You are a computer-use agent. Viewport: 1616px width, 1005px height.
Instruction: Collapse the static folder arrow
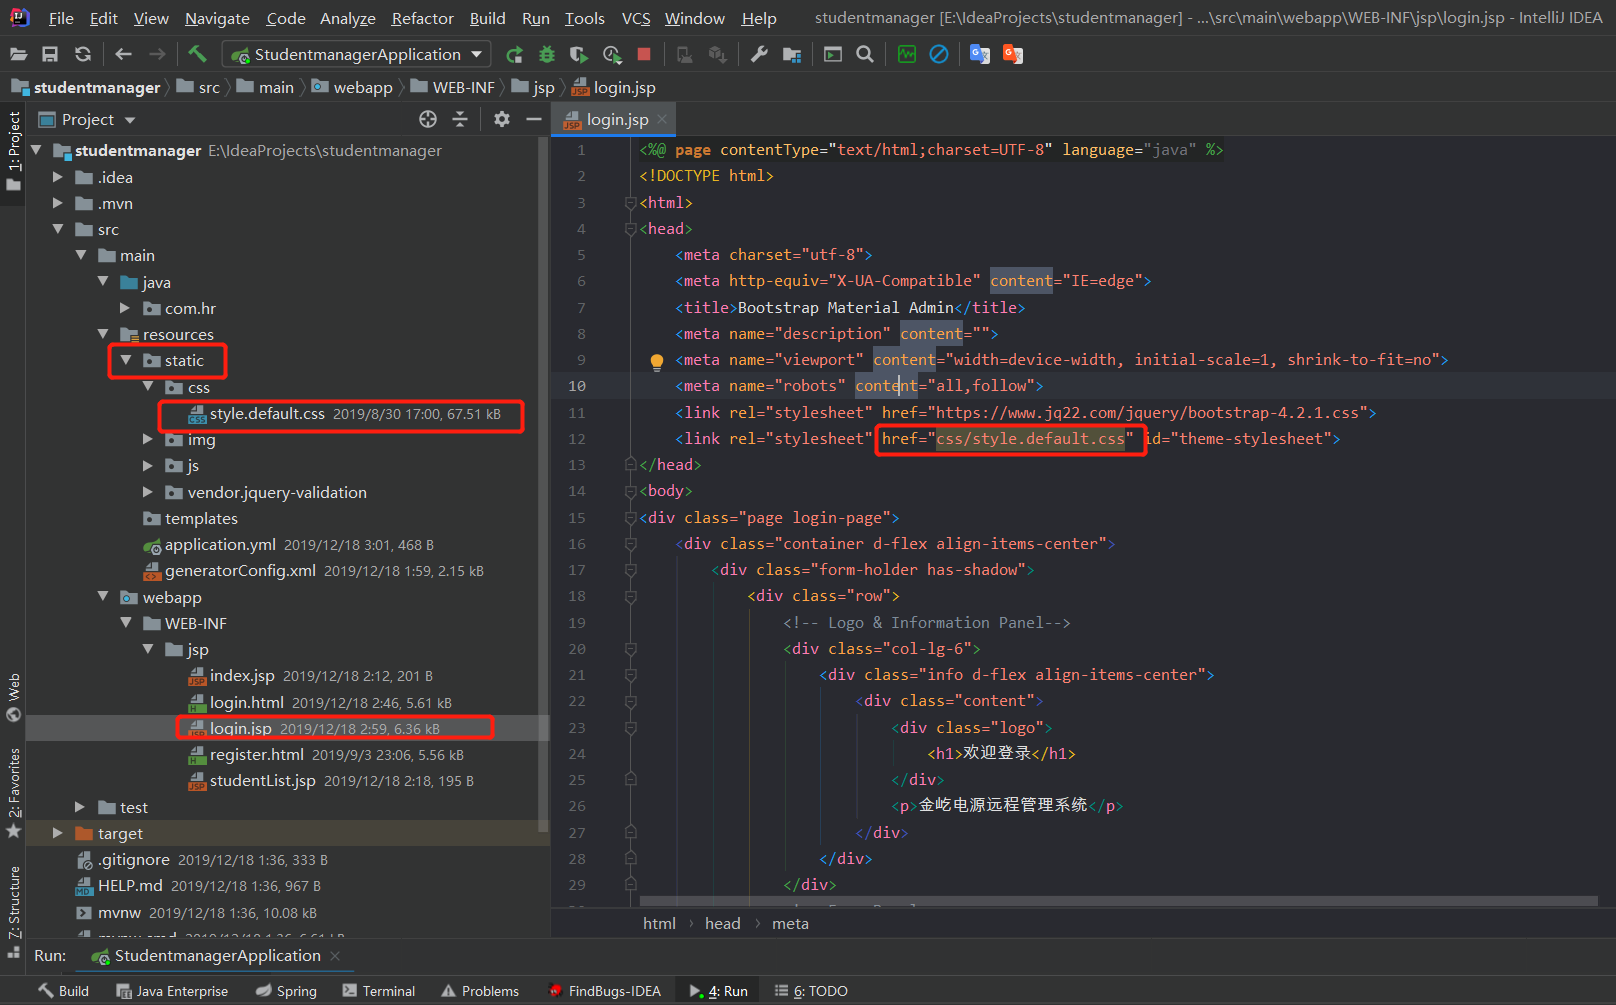pyautogui.click(x=126, y=360)
